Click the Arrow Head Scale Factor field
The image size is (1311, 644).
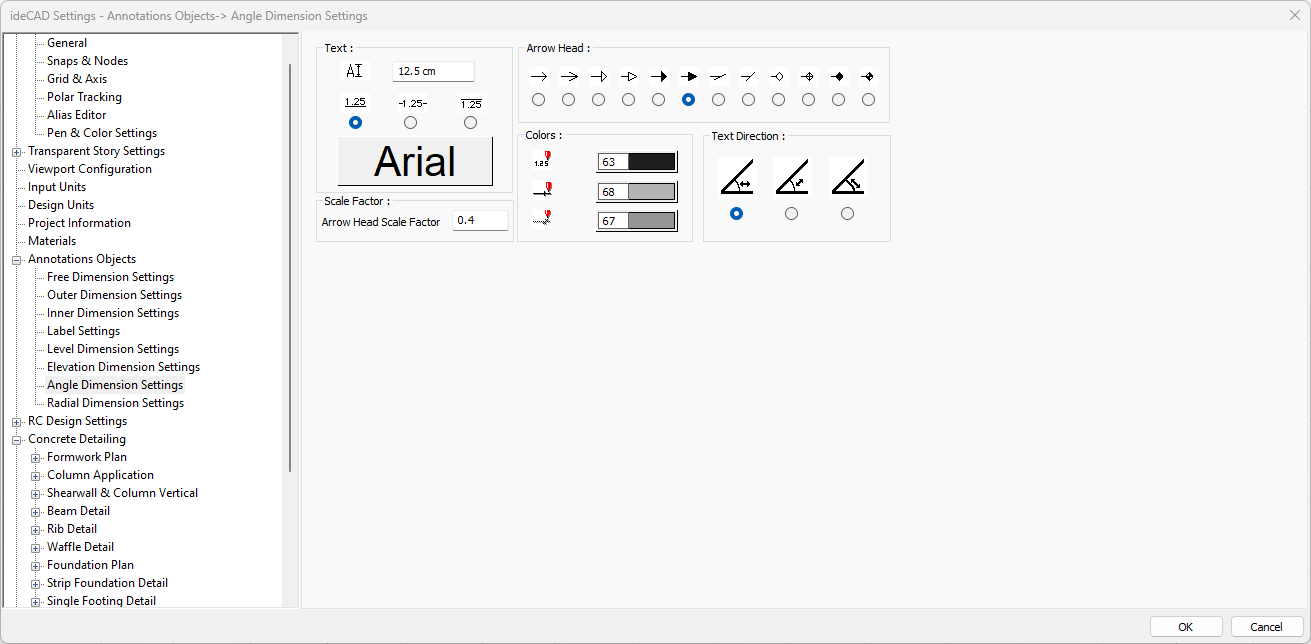pyautogui.click(x=480, y=220)
